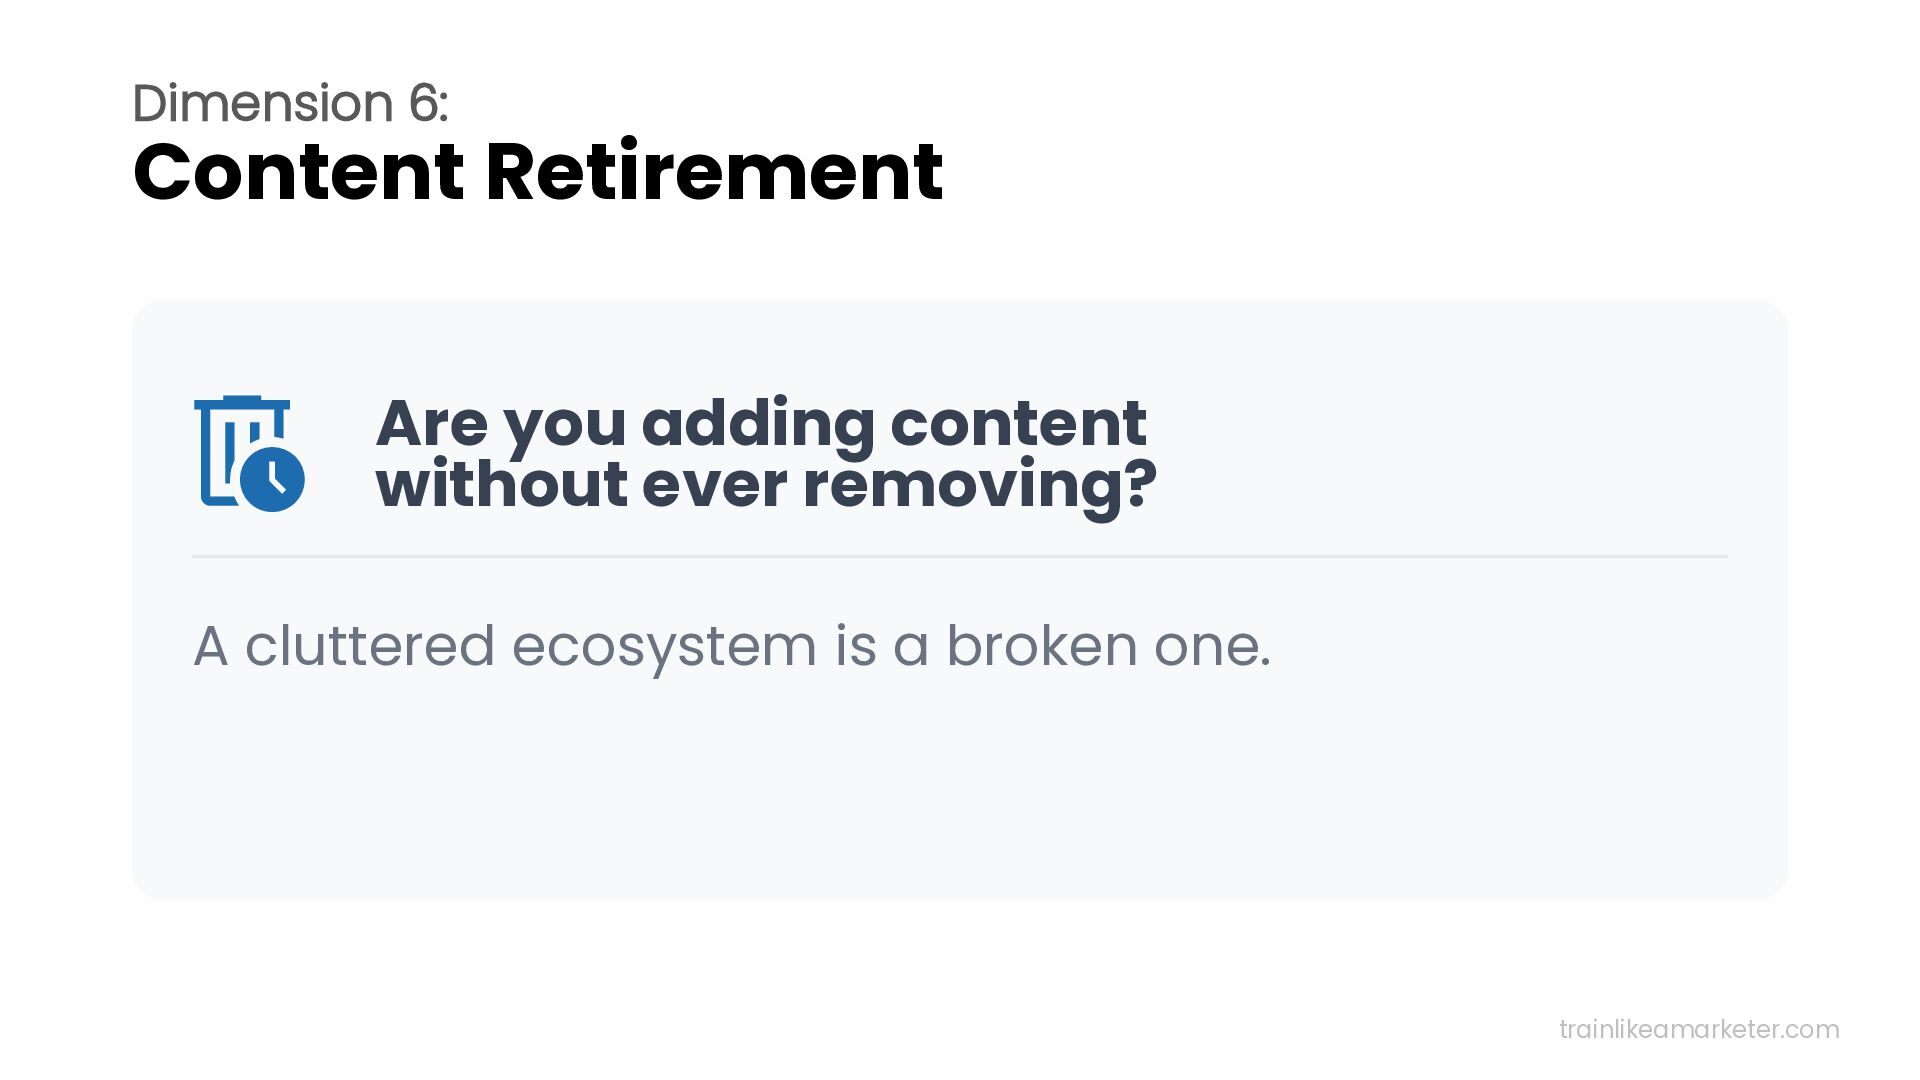Click the word 'cluttered' in the body text

[370, 646]
